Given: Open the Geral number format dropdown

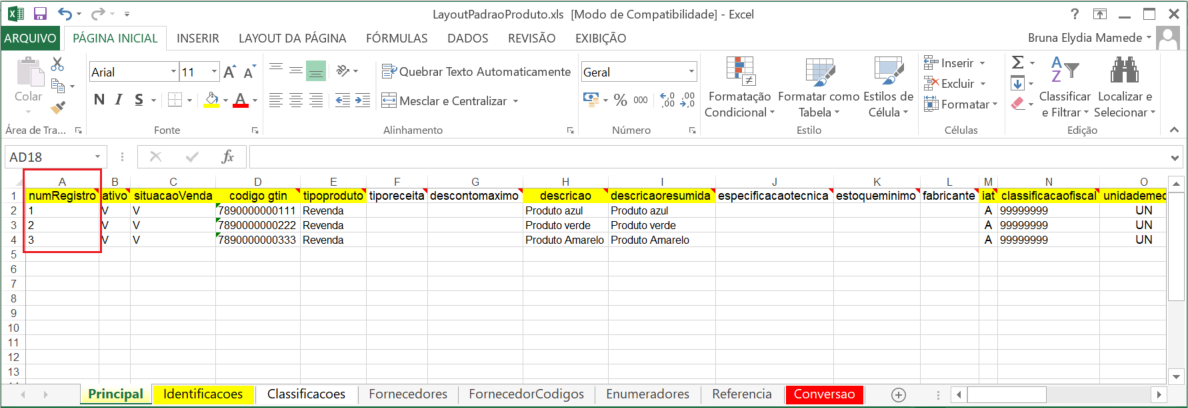Looking at the screenshot, I should (x=691, y=72).
